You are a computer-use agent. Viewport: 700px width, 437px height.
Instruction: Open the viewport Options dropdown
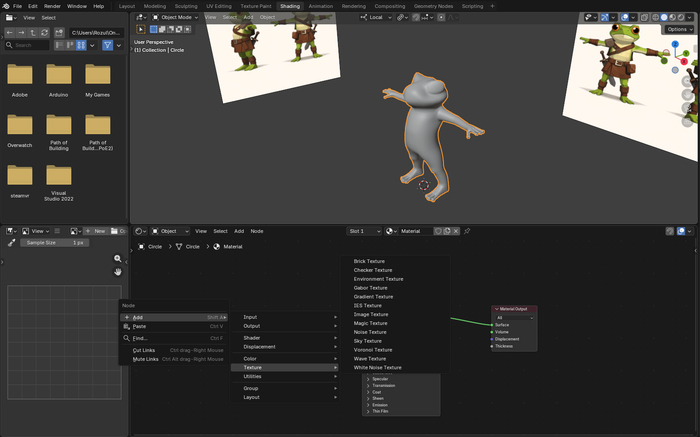(x=677, y=29)
